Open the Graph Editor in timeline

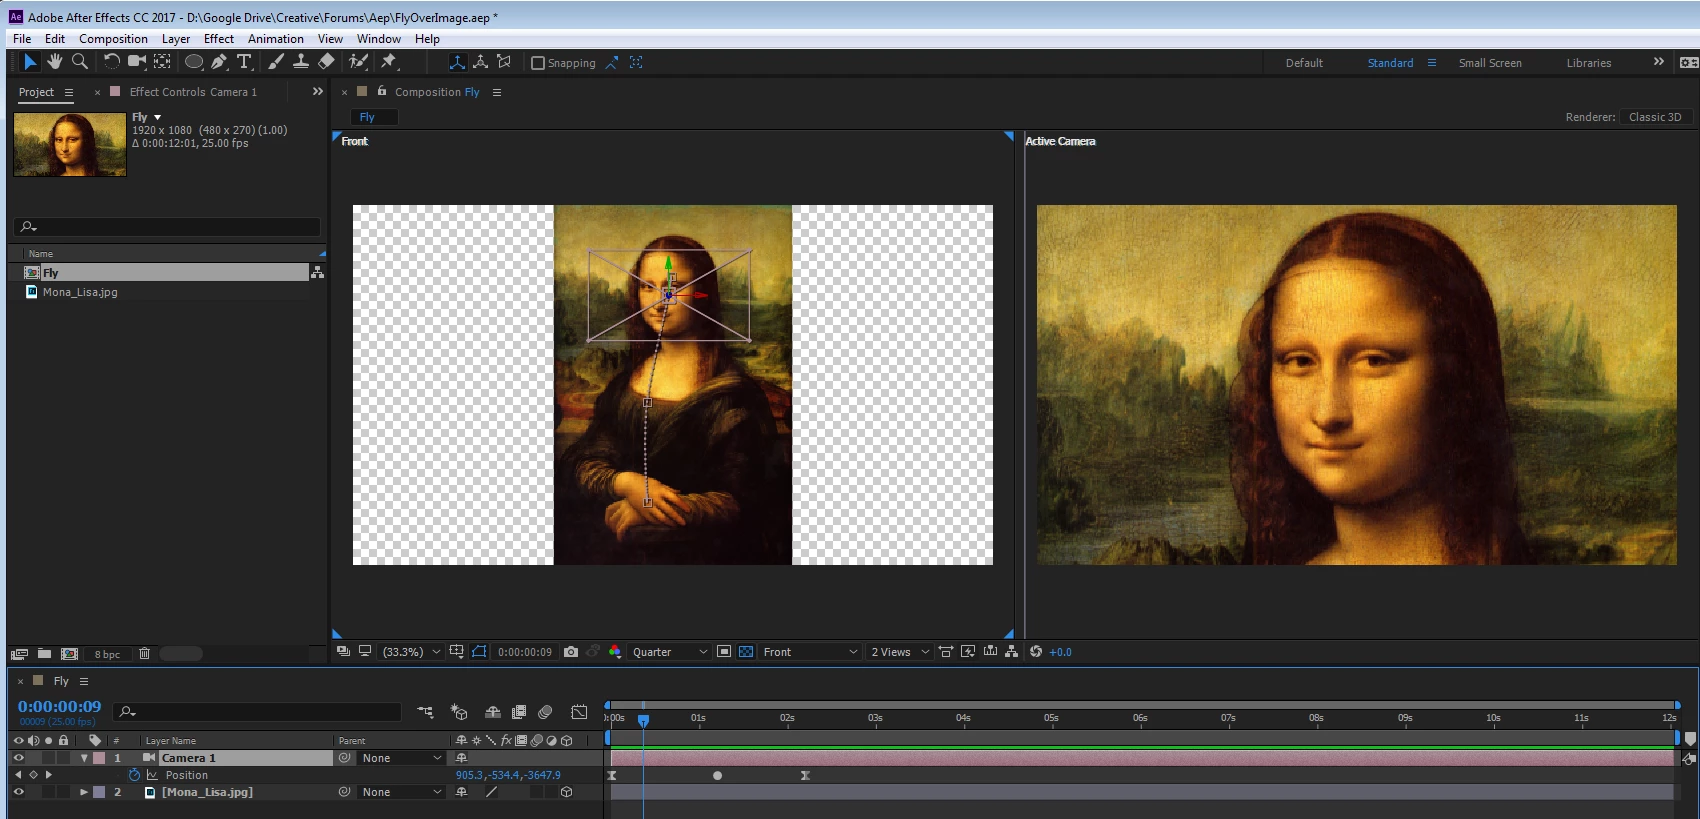click(x=579, y=712)
